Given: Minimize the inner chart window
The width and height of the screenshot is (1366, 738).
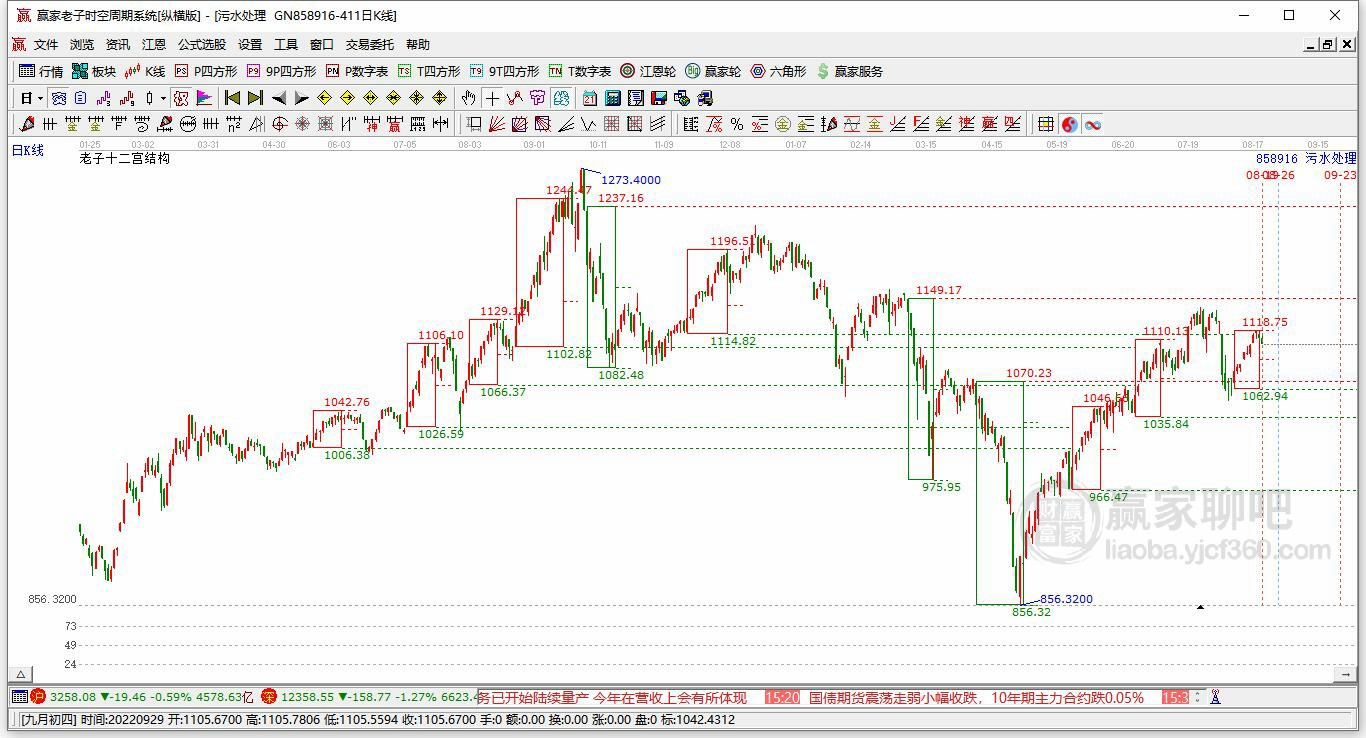Looking at the screenshot, I should [1311, 45].
